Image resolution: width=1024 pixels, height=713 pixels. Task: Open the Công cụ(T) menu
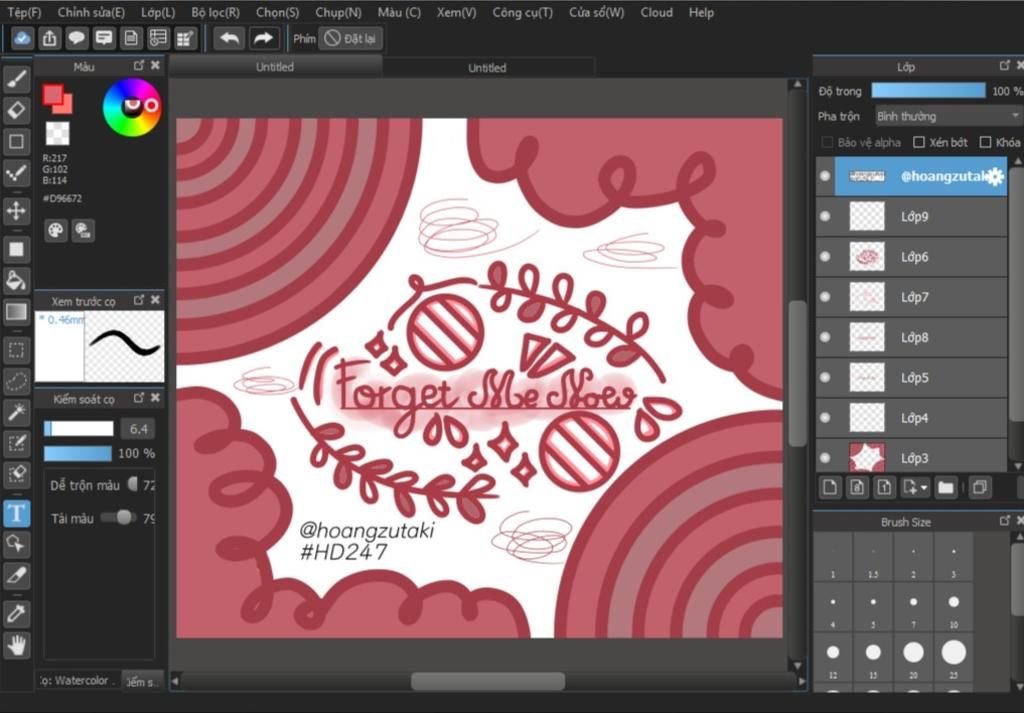pos(522,12)
